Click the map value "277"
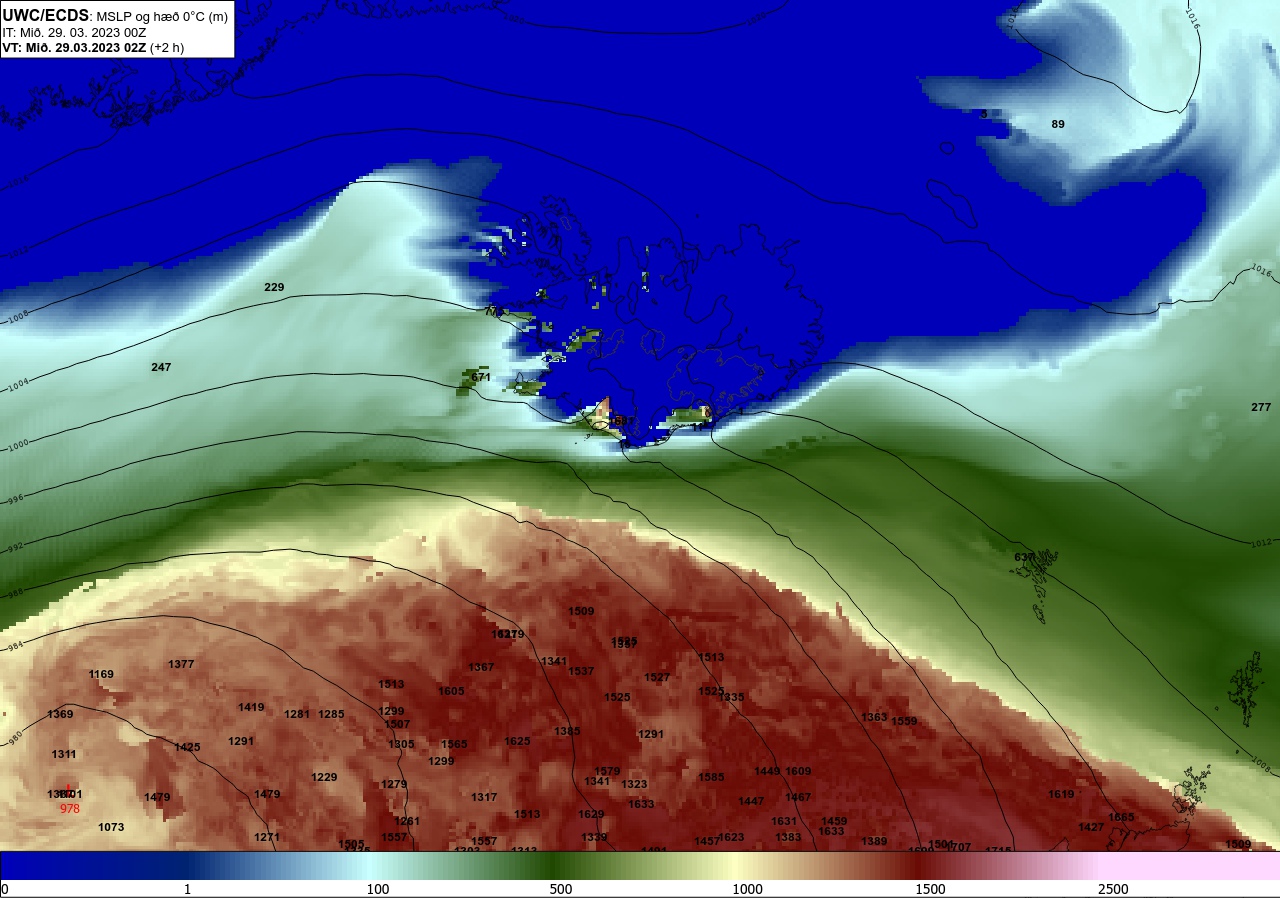Image resolution: width=1280 pixels, height=898 pixels. (x=1261, y=407)
